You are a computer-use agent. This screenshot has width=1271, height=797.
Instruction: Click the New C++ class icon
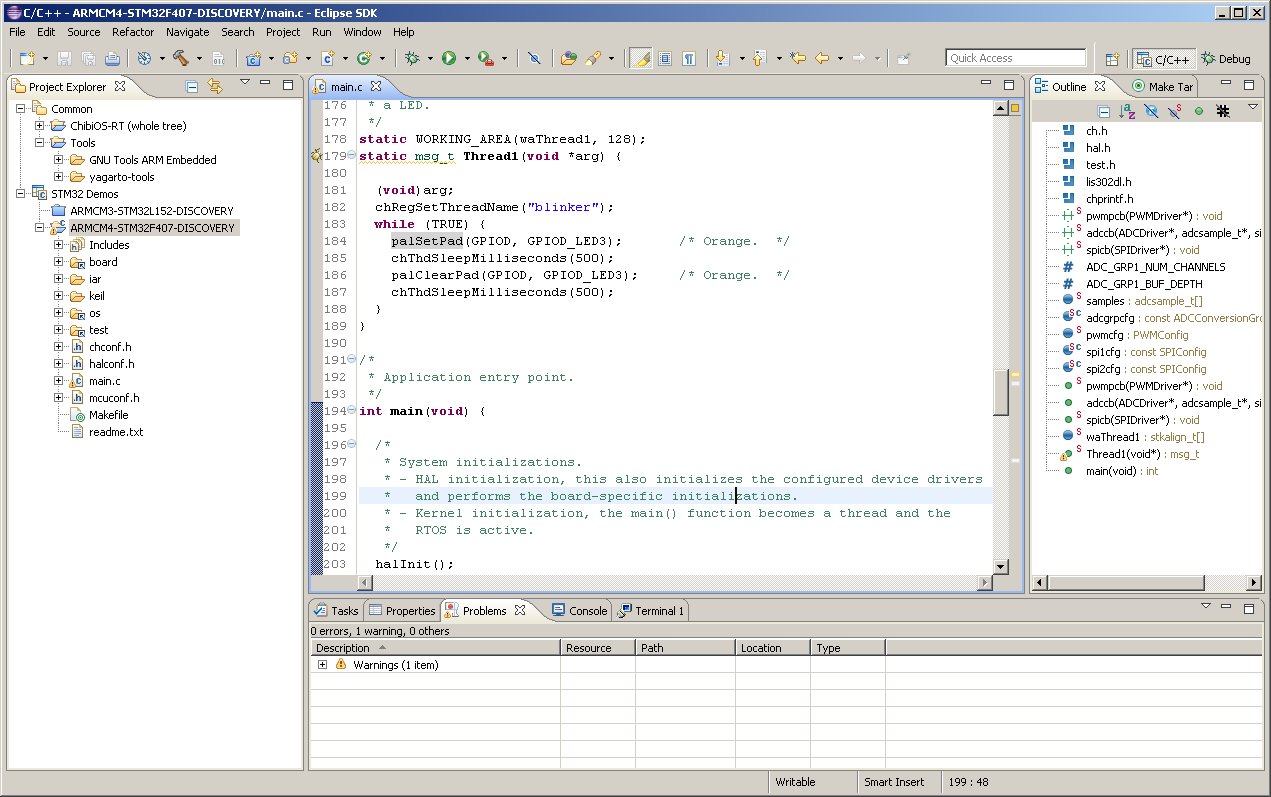364,58
